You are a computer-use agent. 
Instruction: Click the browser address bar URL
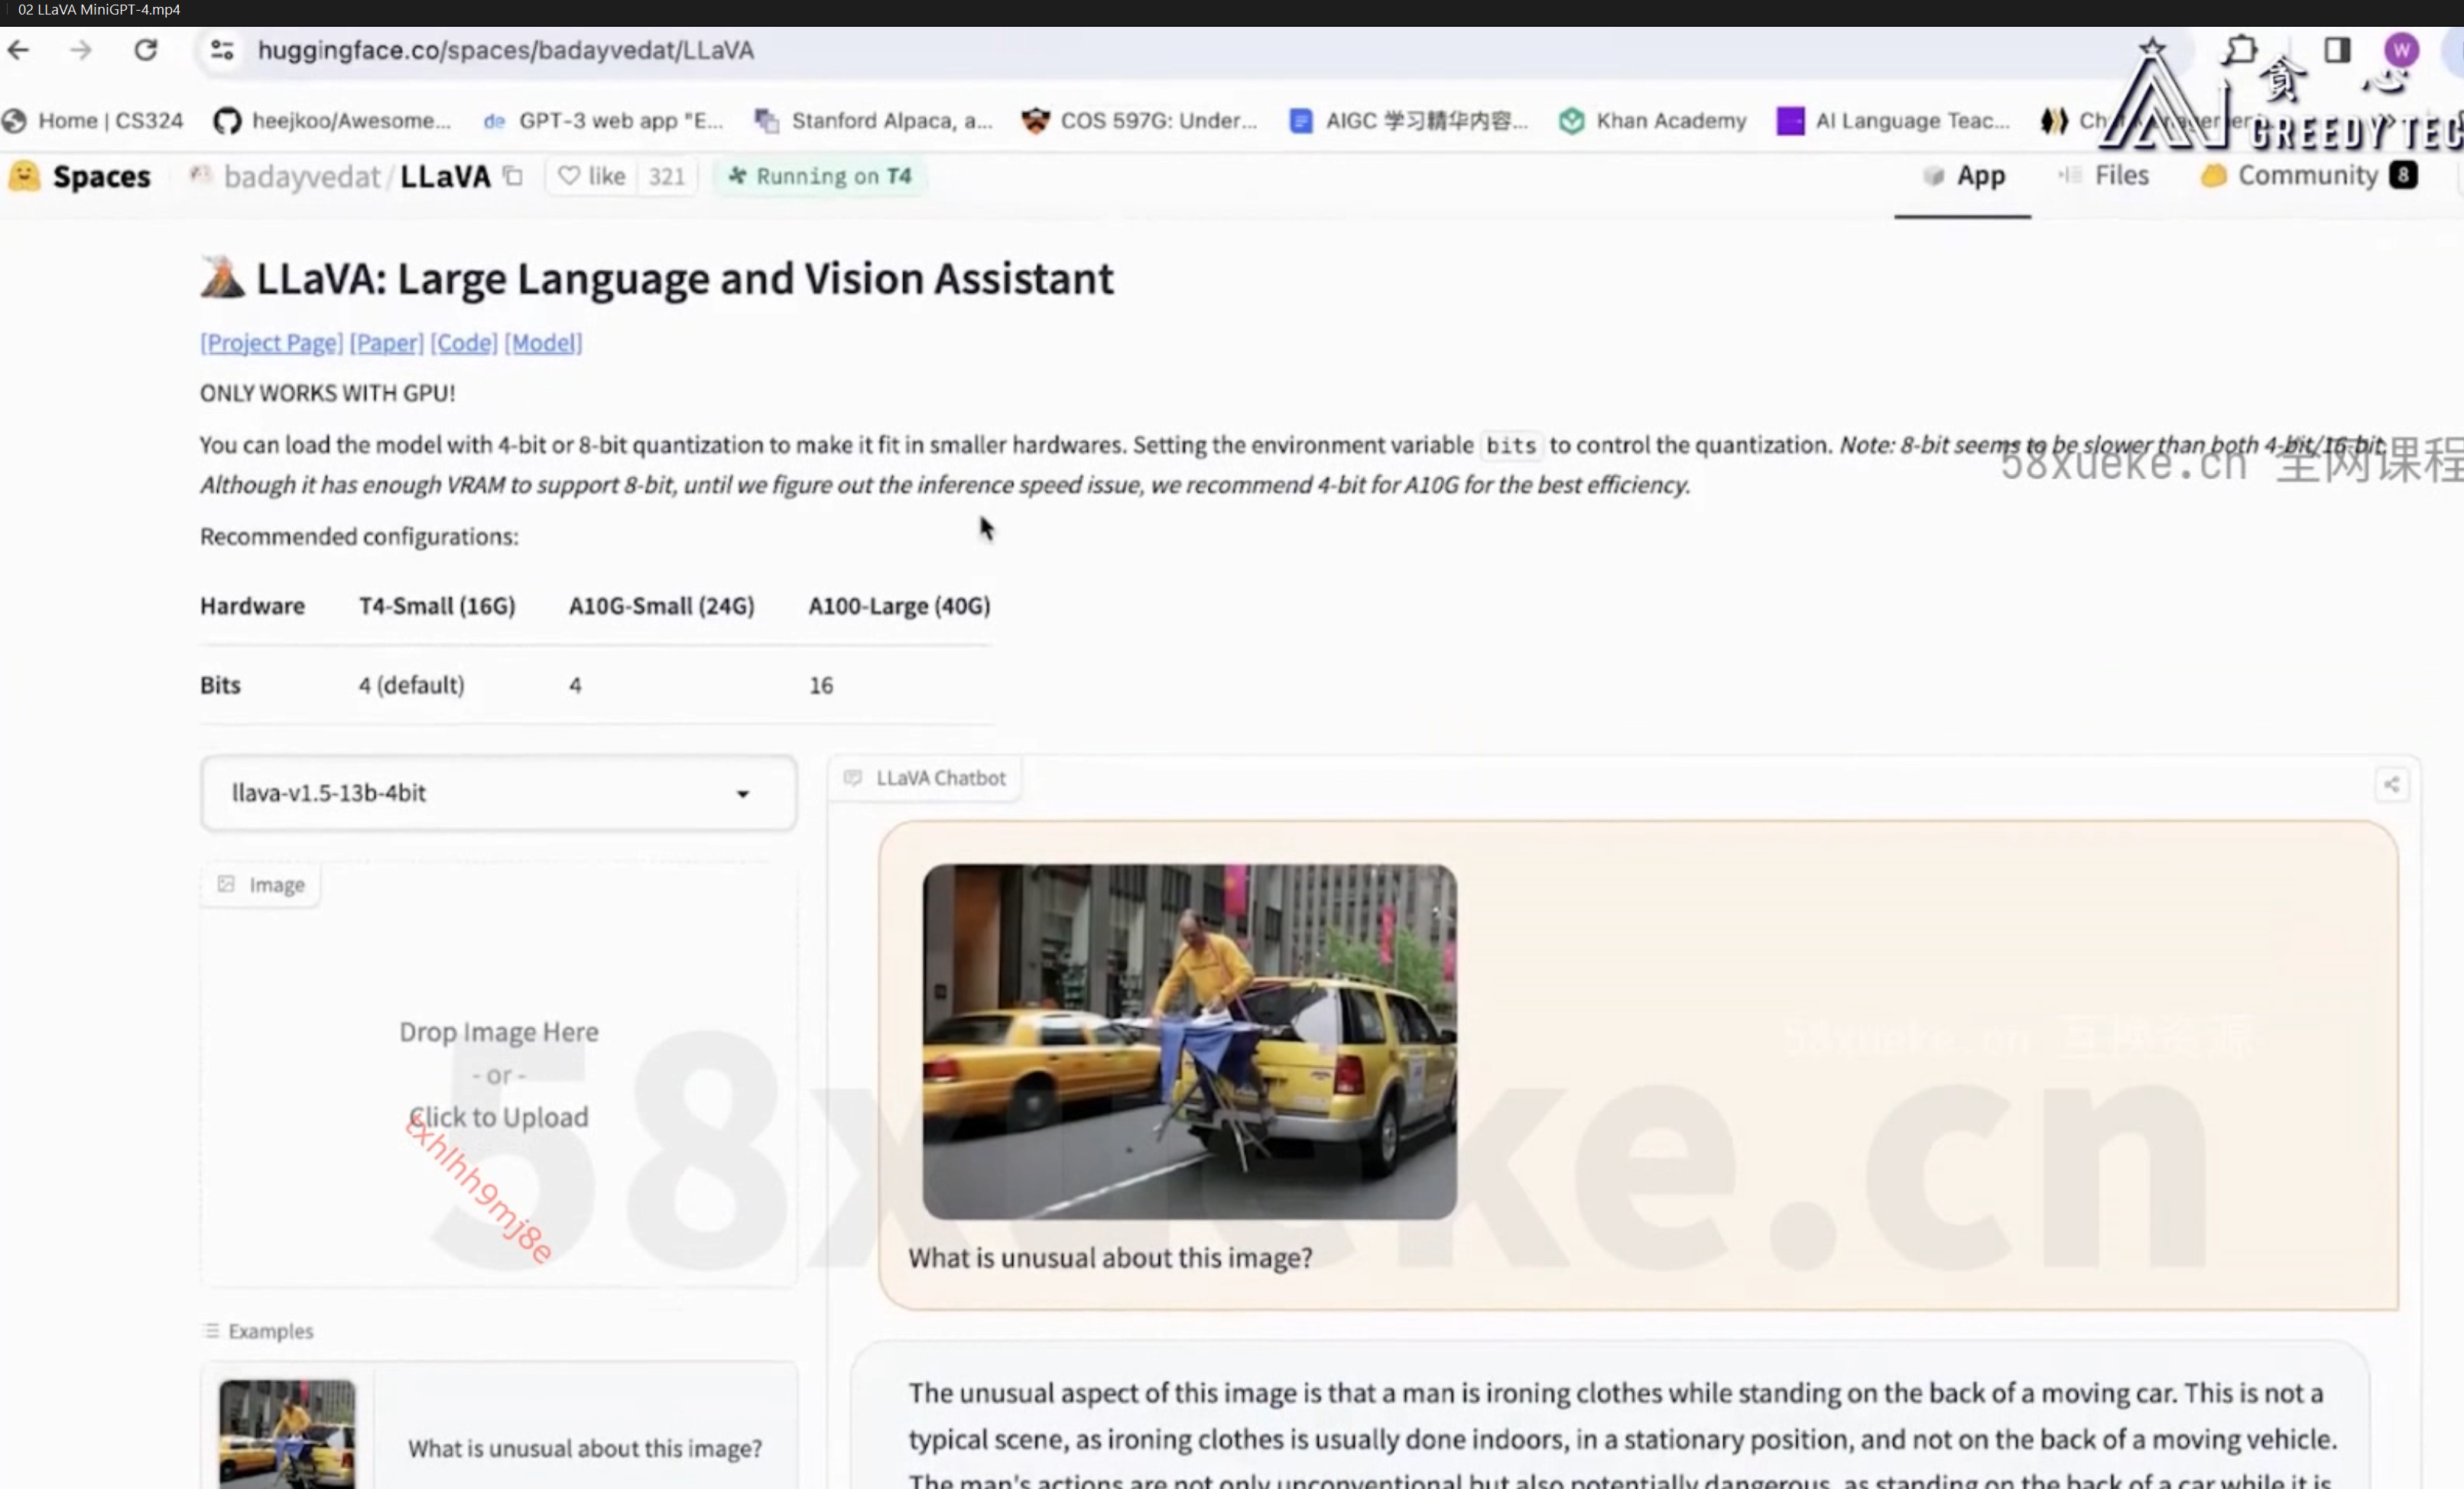(505, 50)
